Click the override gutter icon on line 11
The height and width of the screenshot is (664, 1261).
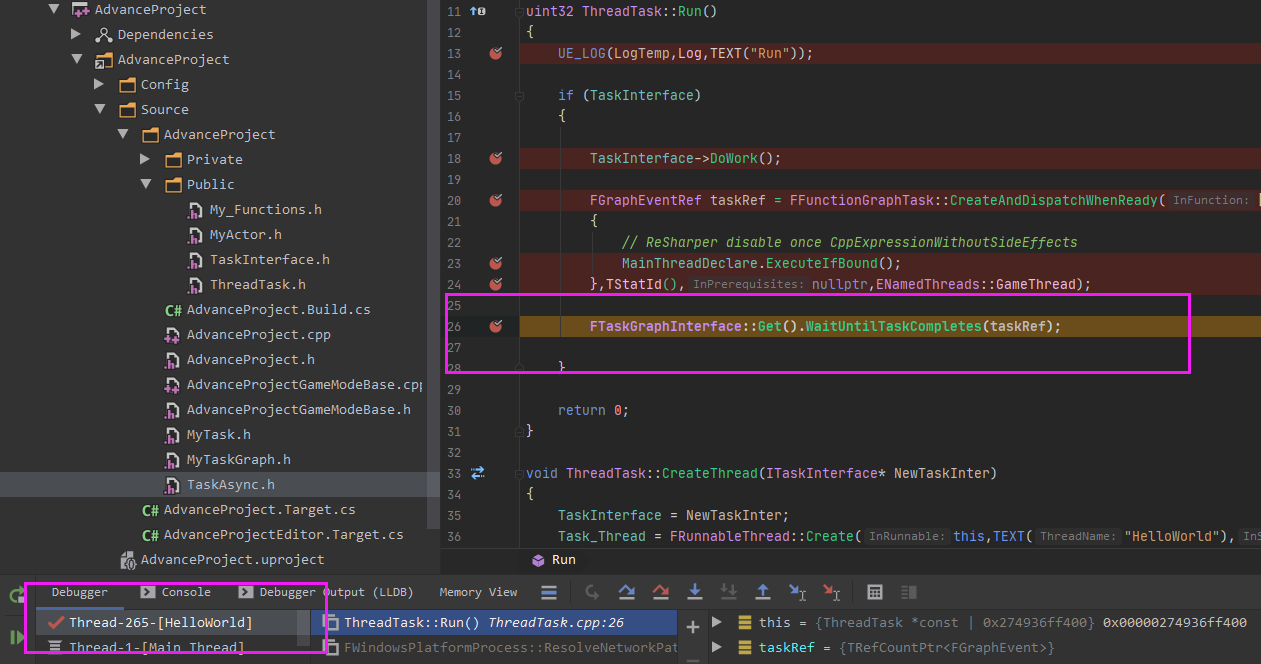[x=478, y=11]
